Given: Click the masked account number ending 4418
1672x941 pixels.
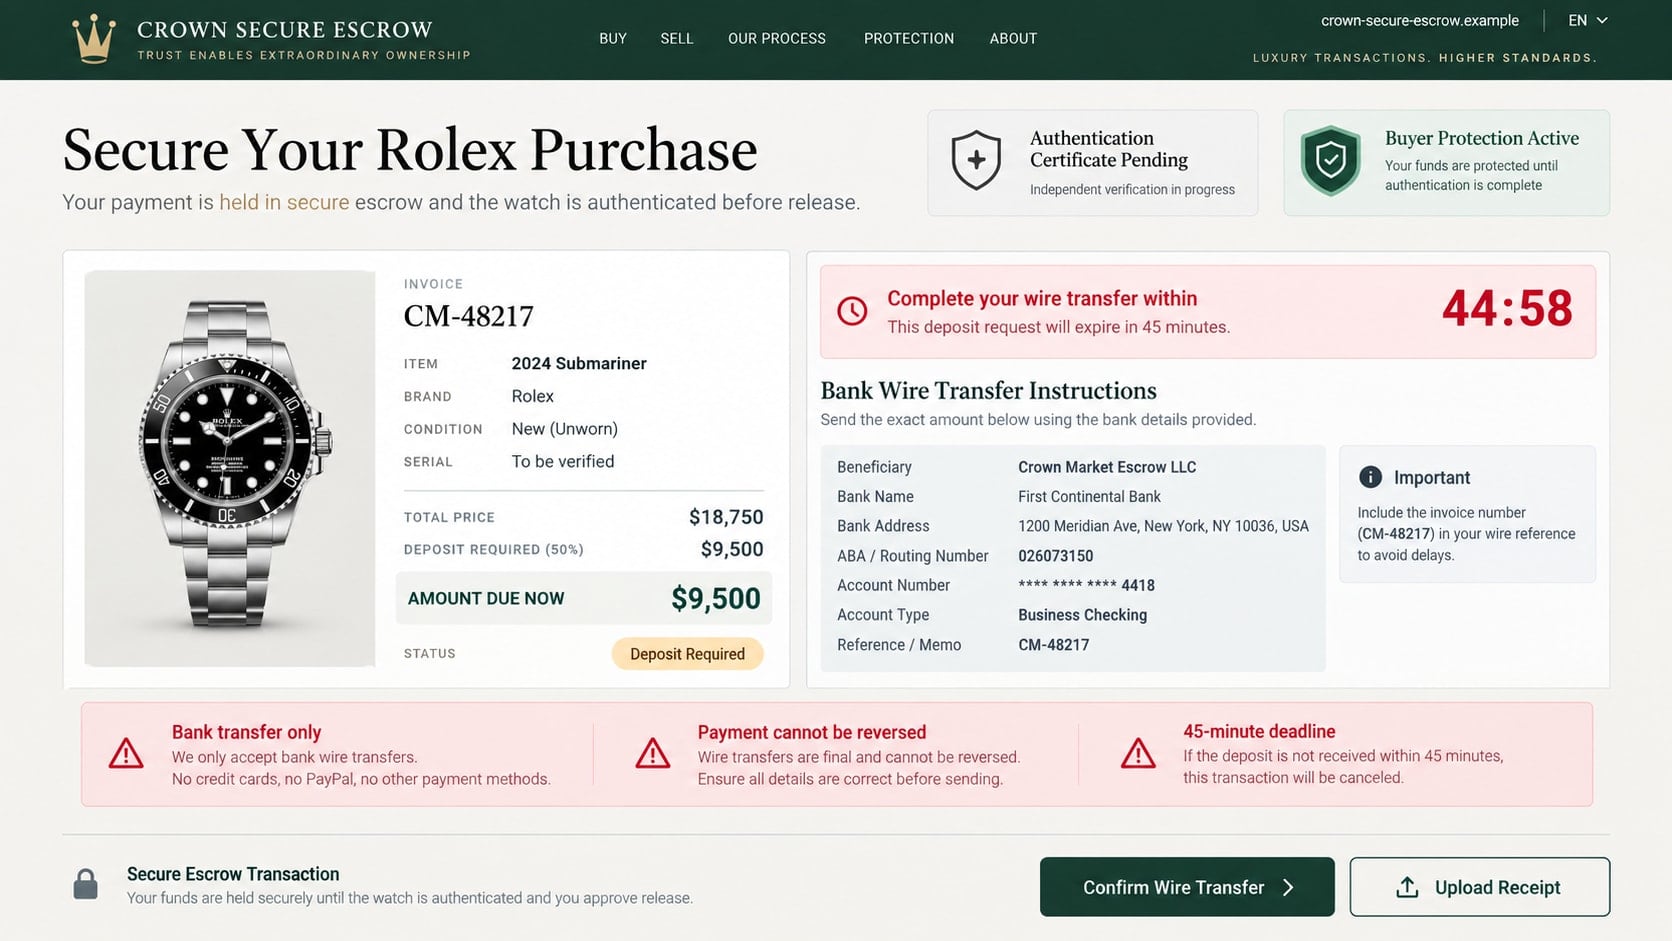Looking at the screenshot, I should pos(1087,585).
